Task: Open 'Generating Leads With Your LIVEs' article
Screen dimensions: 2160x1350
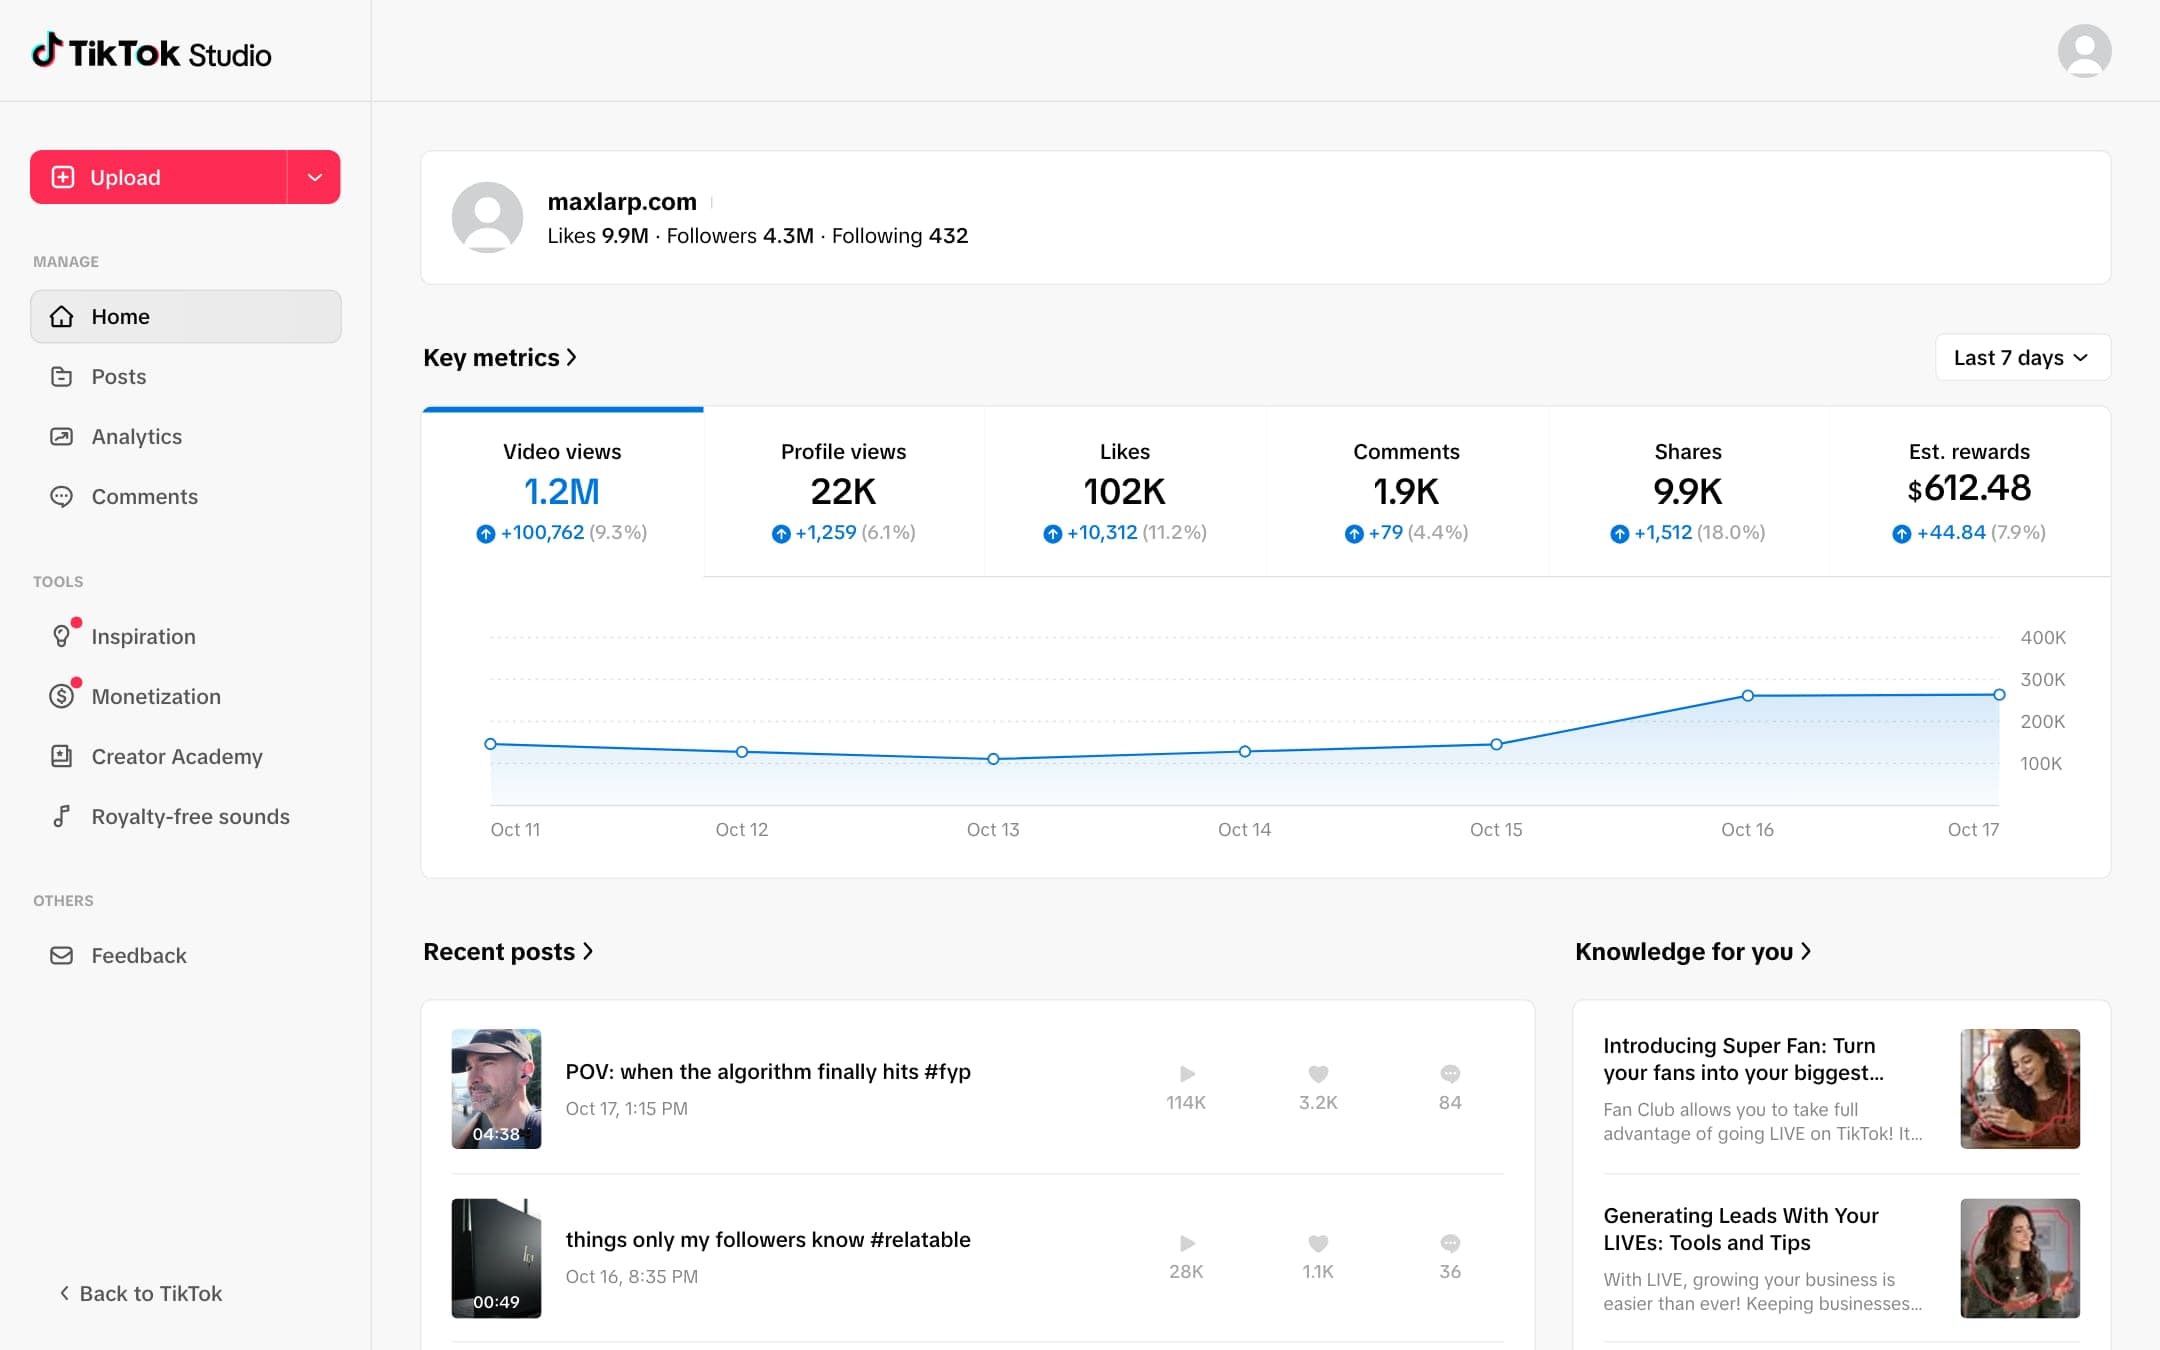Action: [x=1841, y=1258]
